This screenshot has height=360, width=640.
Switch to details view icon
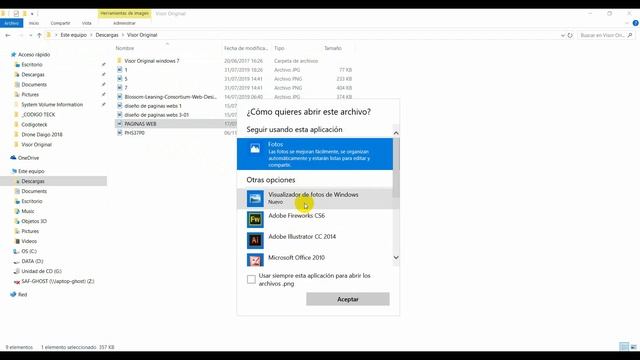coord(624,347)
